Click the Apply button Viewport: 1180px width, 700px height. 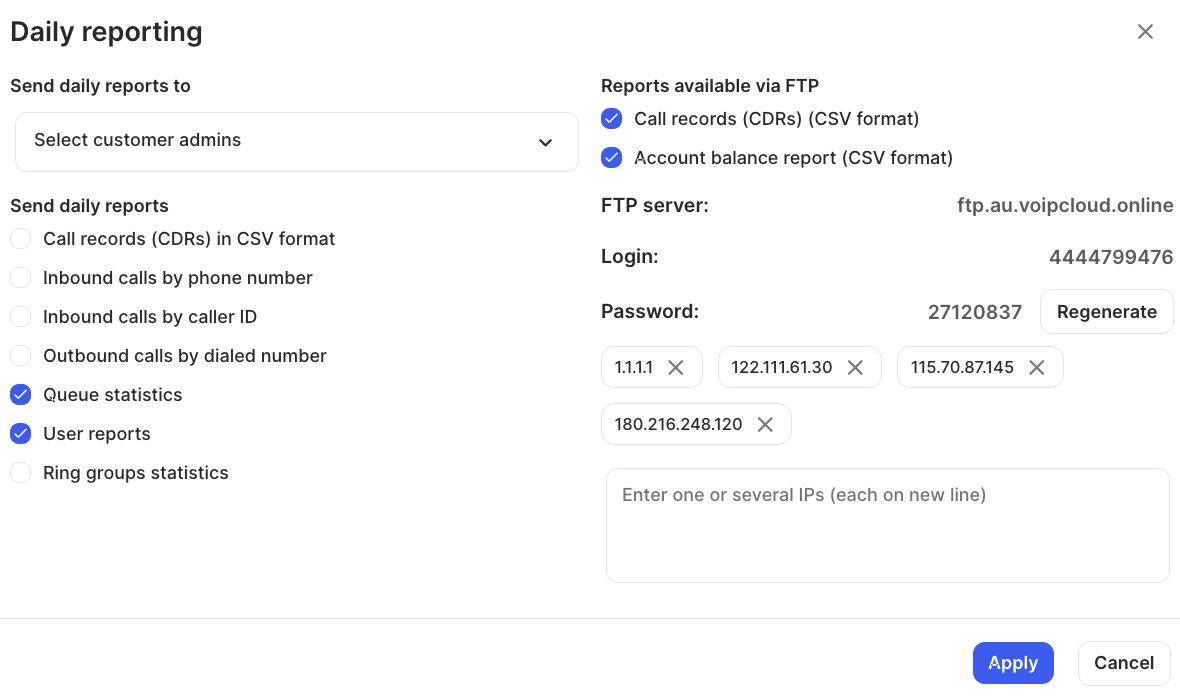pos(1013,663)
